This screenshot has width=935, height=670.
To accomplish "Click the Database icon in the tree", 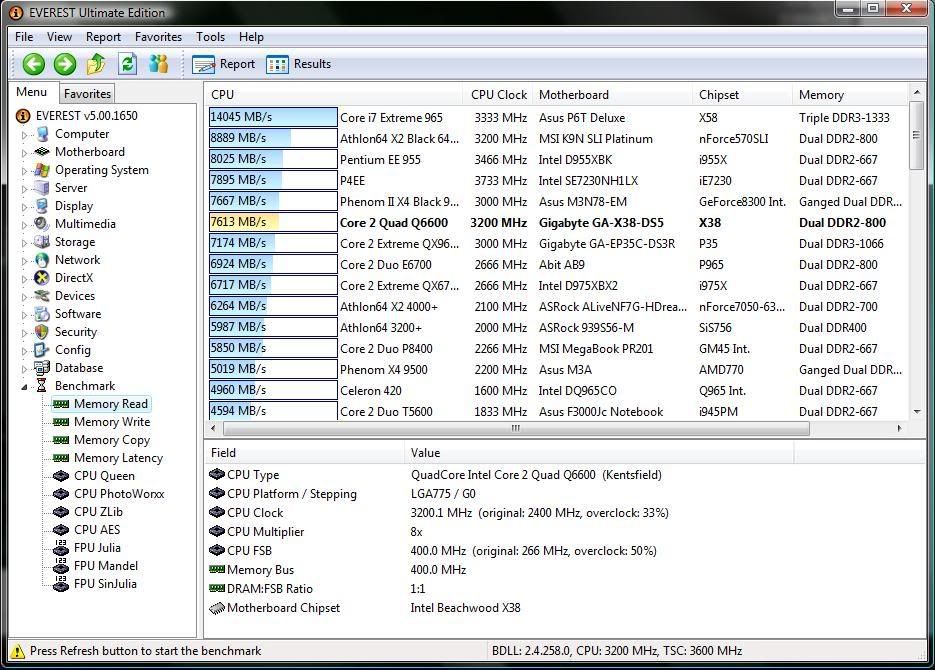I will (x=42, y=368).
